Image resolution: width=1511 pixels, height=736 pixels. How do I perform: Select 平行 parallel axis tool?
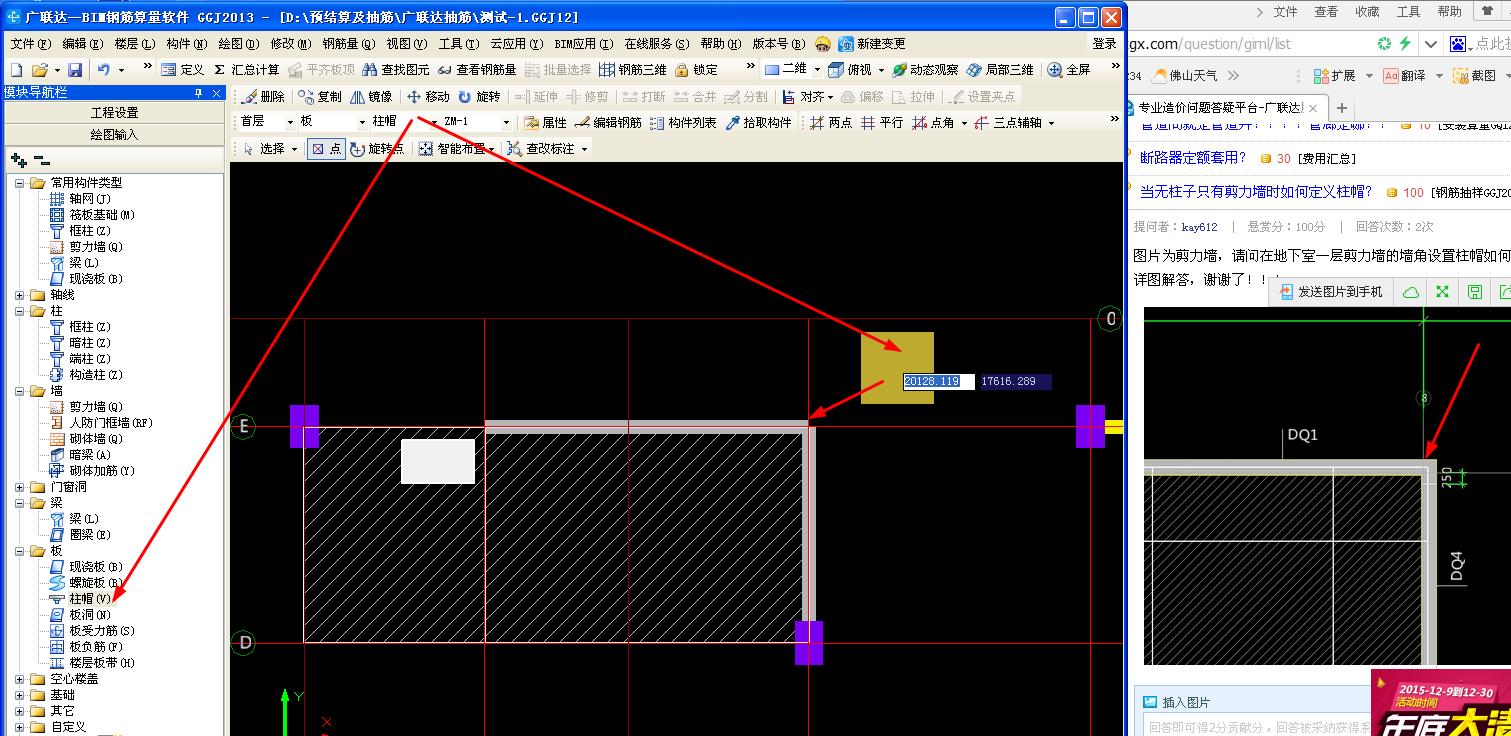coord(882,123)
